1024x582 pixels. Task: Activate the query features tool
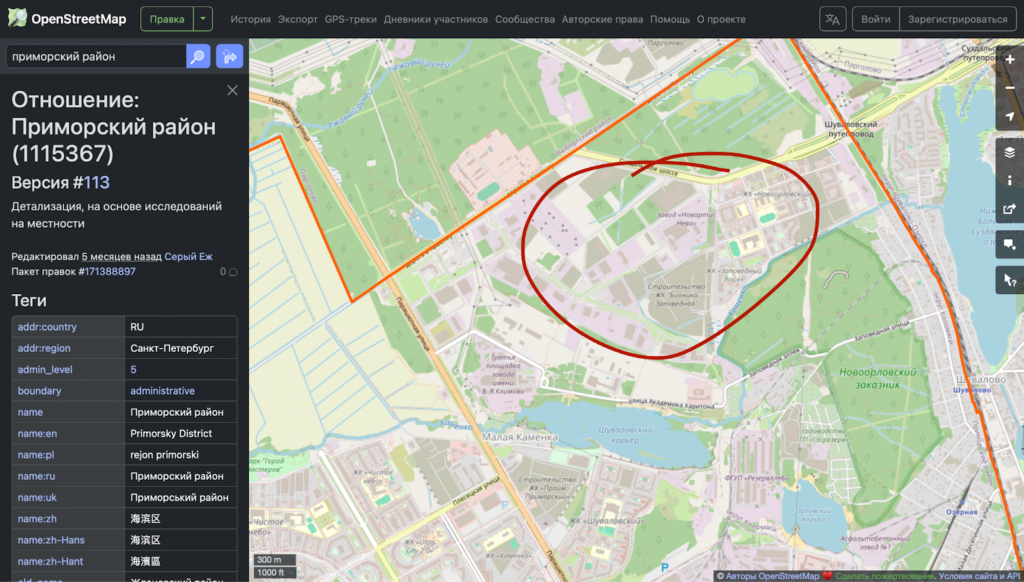[x=1010, y=281]
